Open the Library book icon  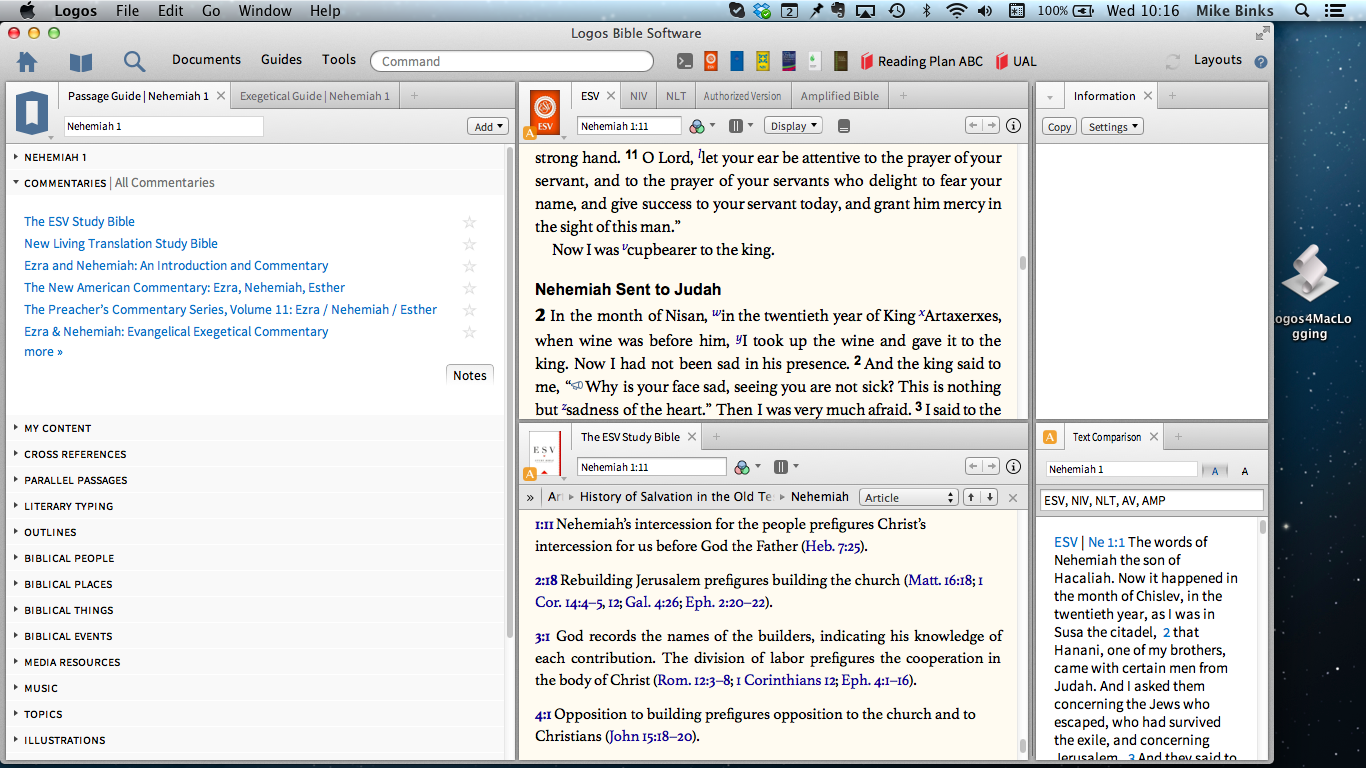tap(81, 62)
